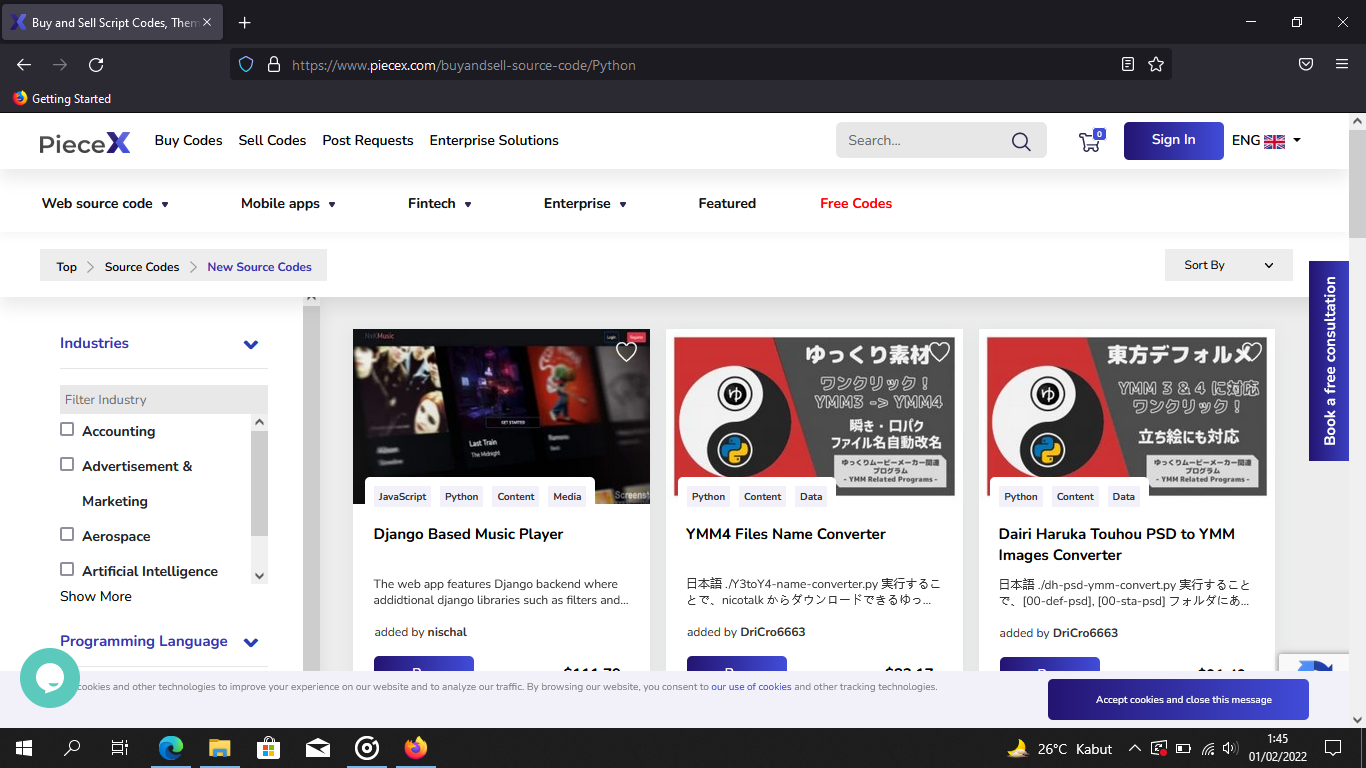The image size is (1366, 768).
Task: Open Sell Codes menu item
Action: pos(272,140)
